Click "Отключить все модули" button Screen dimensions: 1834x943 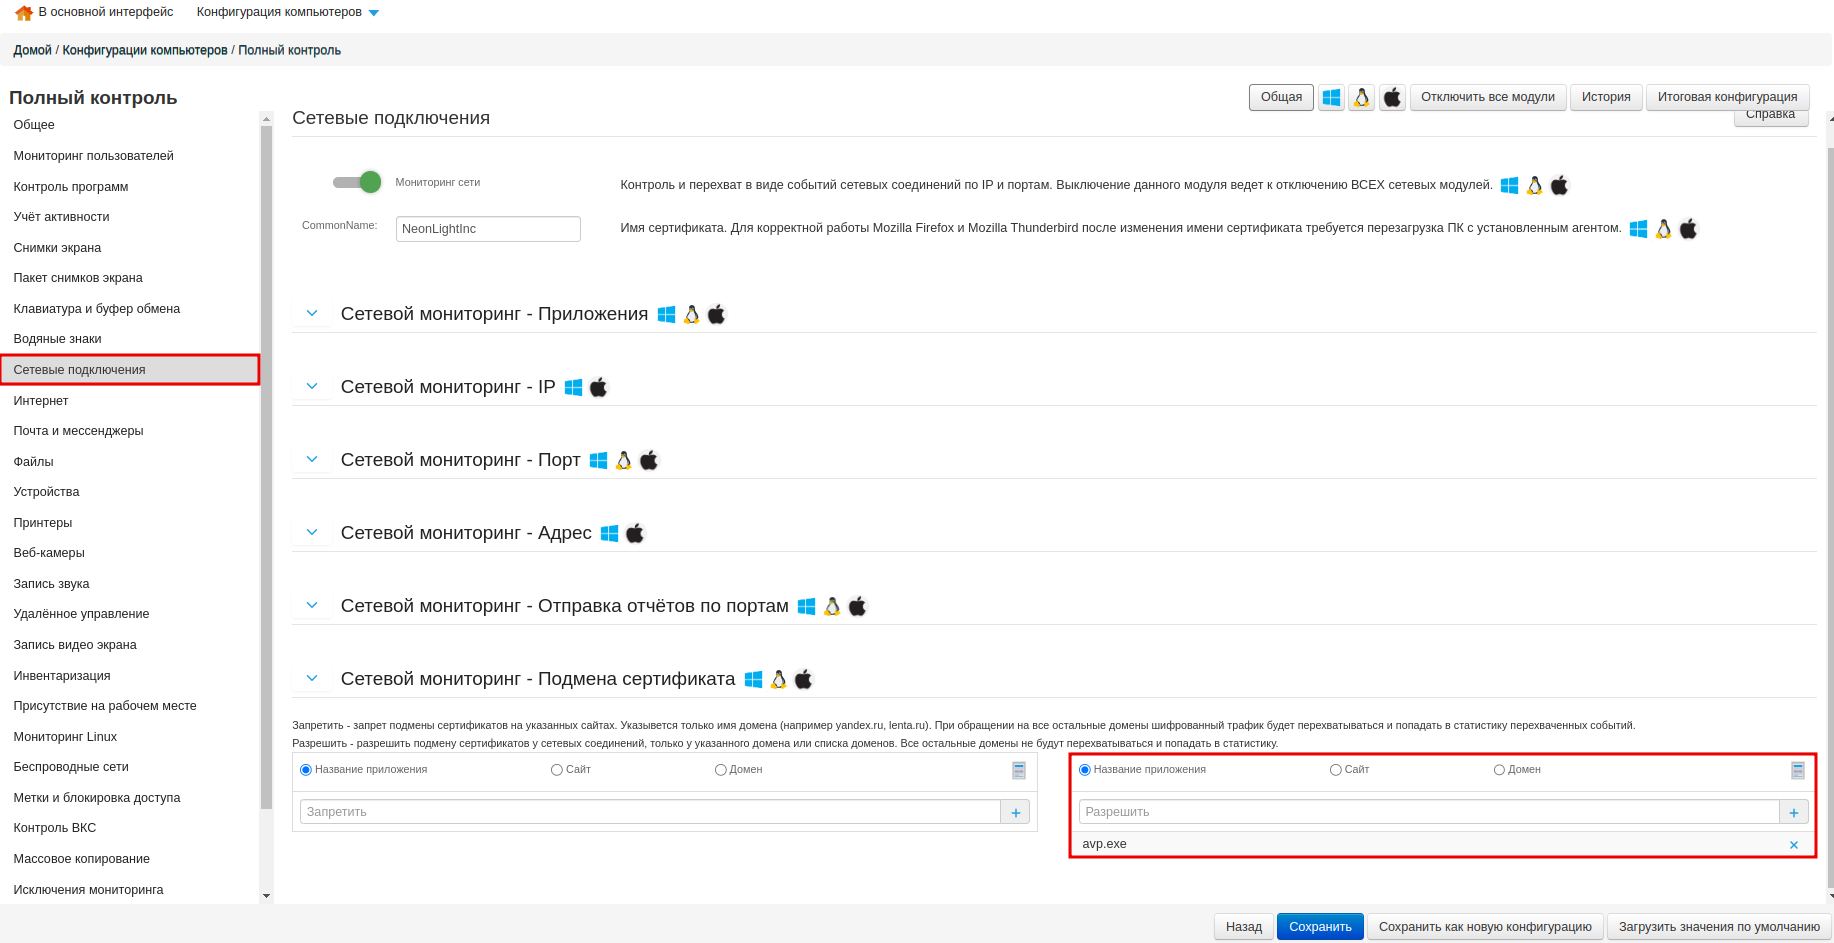point(1488,97)
